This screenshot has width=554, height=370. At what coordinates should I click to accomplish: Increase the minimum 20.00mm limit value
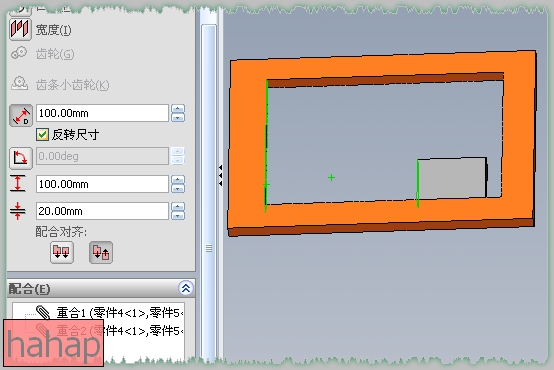coord(178,207)
